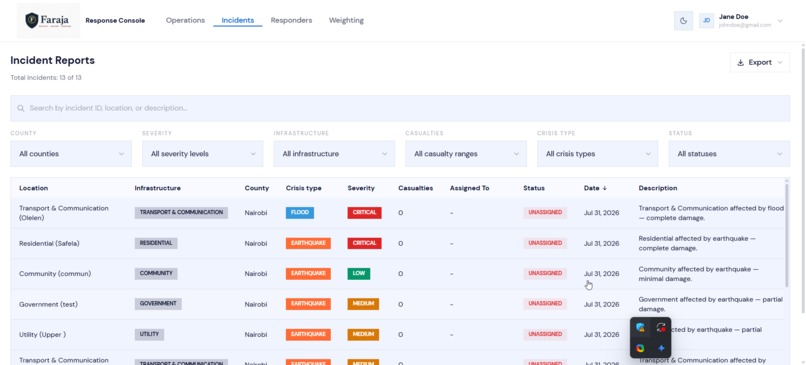The height and width of the screenshot is (365, 806).
Task: Open the Weighting tab
Action: tap(346, 21)
